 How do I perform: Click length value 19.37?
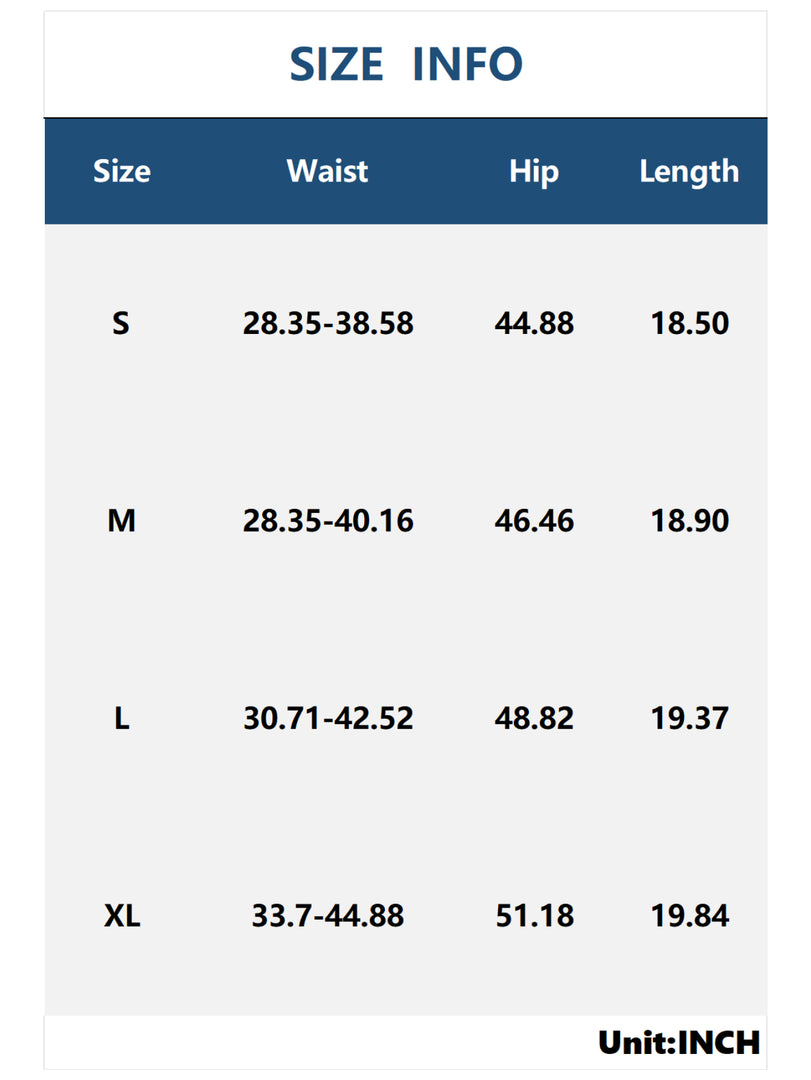coord(690,718)
